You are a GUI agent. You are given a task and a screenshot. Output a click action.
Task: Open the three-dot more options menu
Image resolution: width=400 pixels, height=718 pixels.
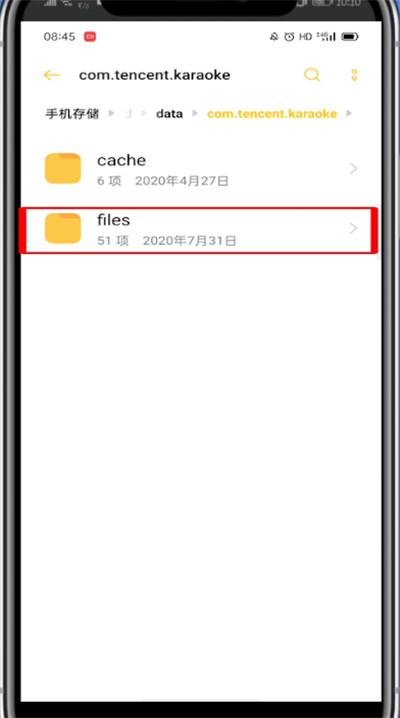[x=354, y=75]
